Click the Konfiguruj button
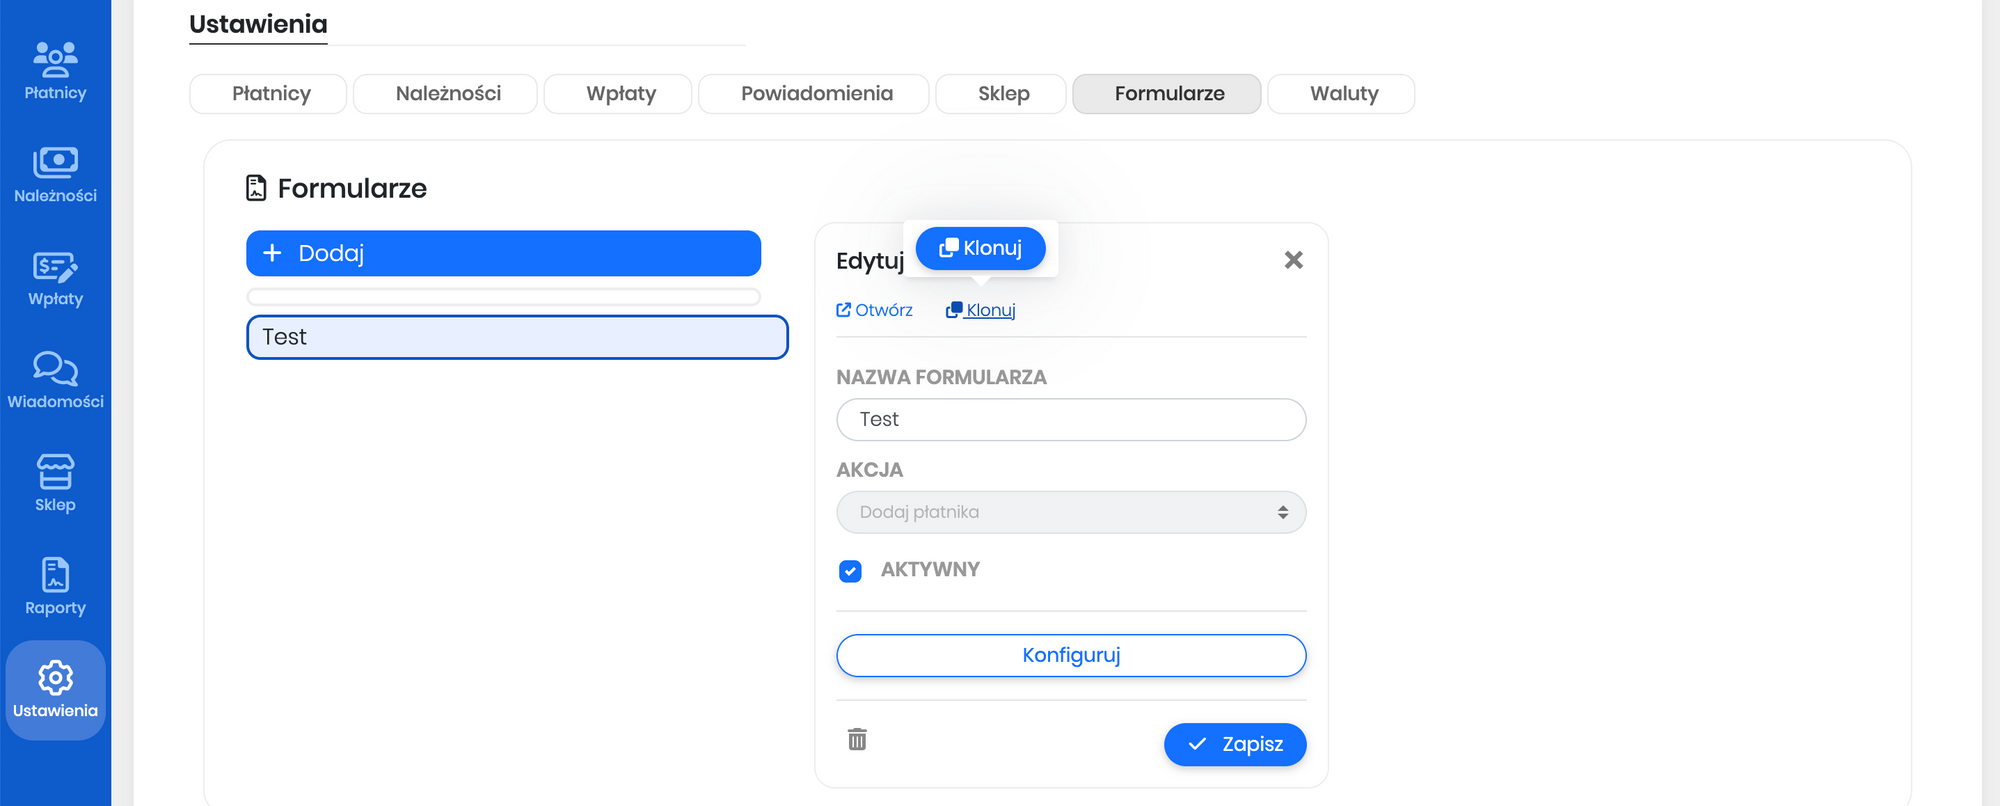 click(1071, 655)
